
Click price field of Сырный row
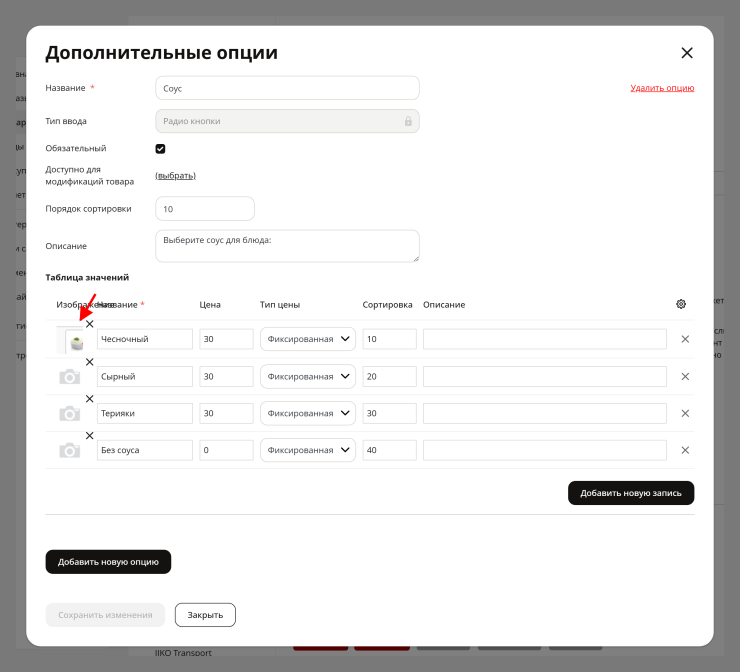(x=227, y=377)
